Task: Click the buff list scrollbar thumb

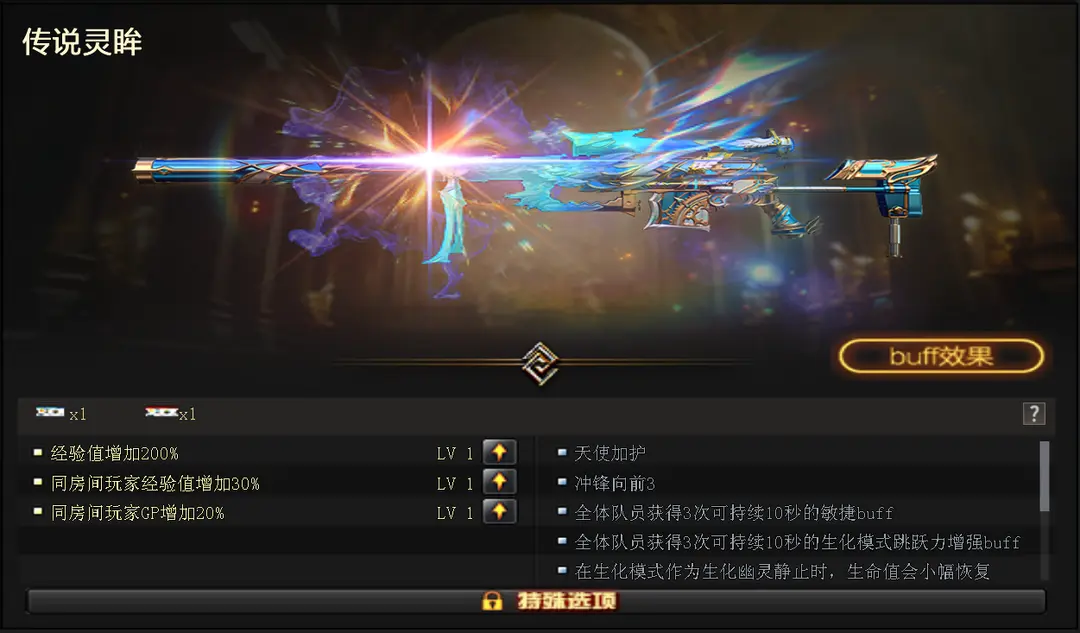Action: tap(1044, 477)
